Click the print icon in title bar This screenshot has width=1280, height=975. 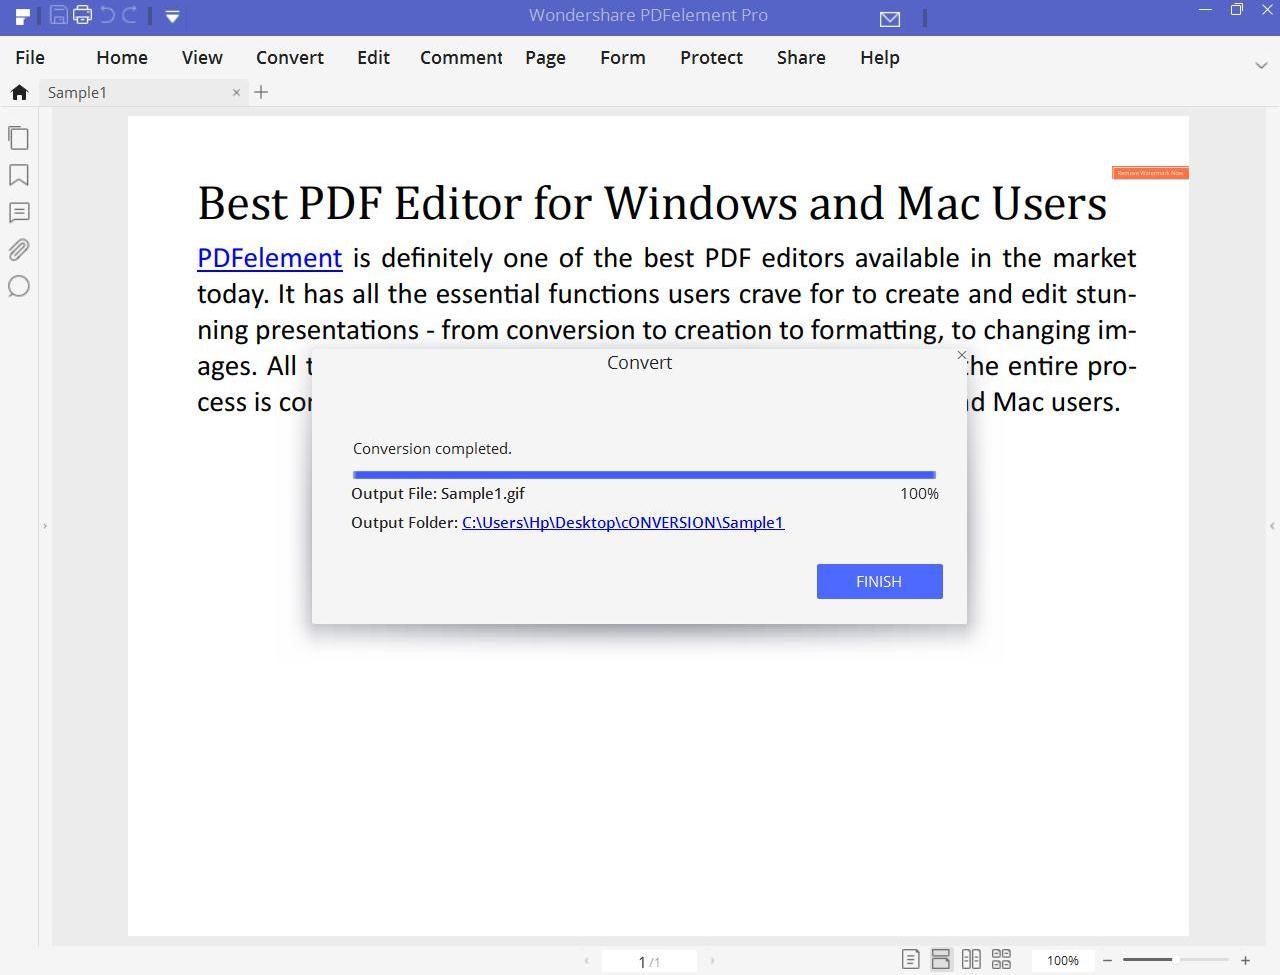click(x=82, y=15)
